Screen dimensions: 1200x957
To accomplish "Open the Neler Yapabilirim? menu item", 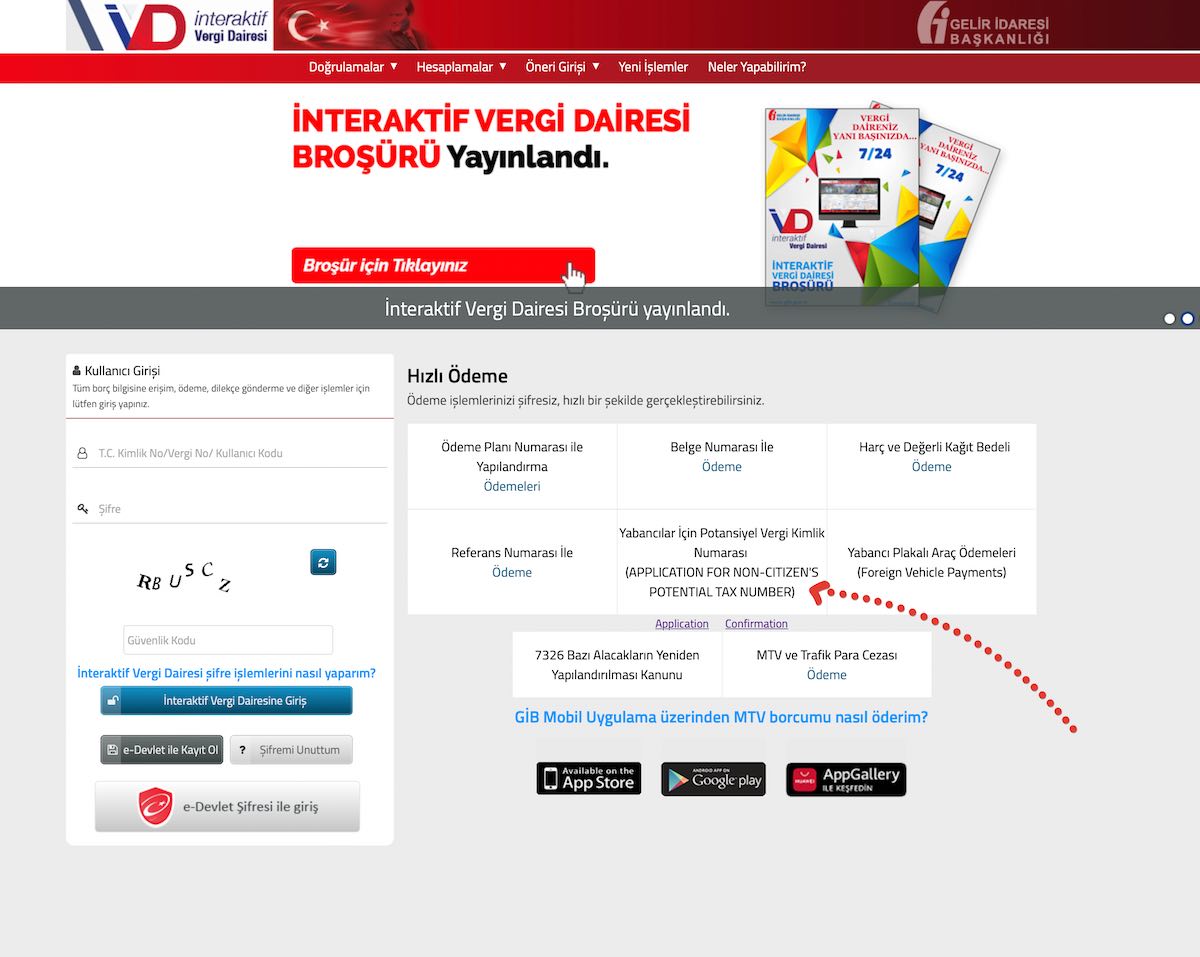I will pos(757,67).
